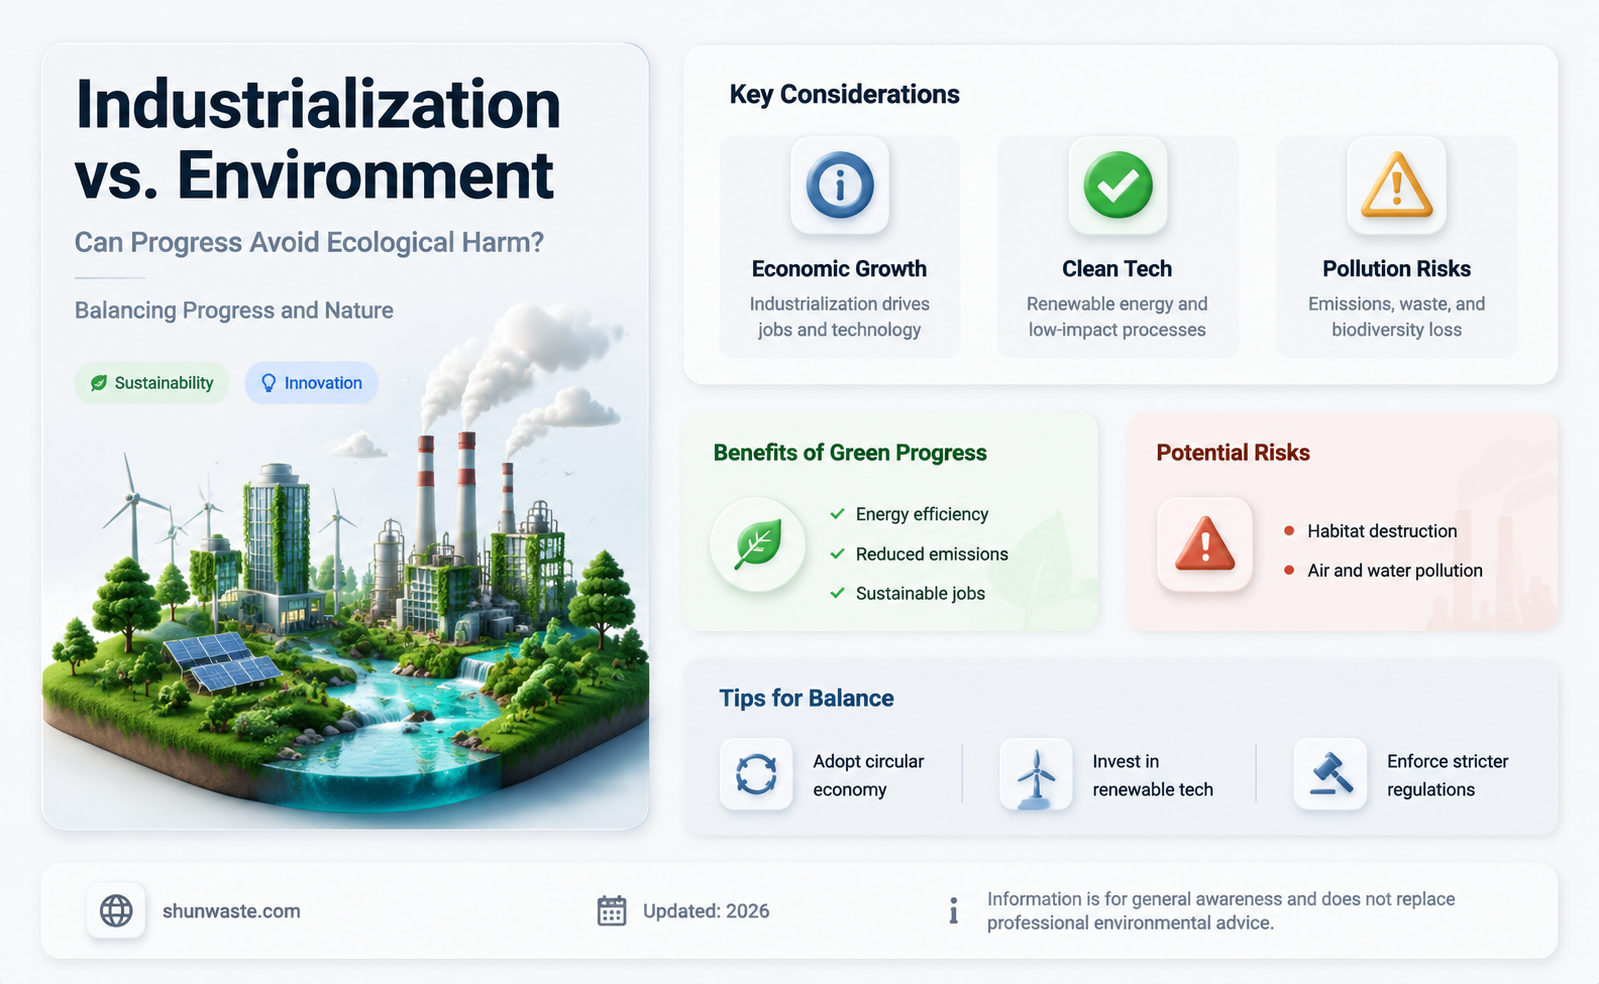Click 'Industrialization drives jobs and technology' description
This screenshot has height=984, width=1599.
[x=839, y=317]
